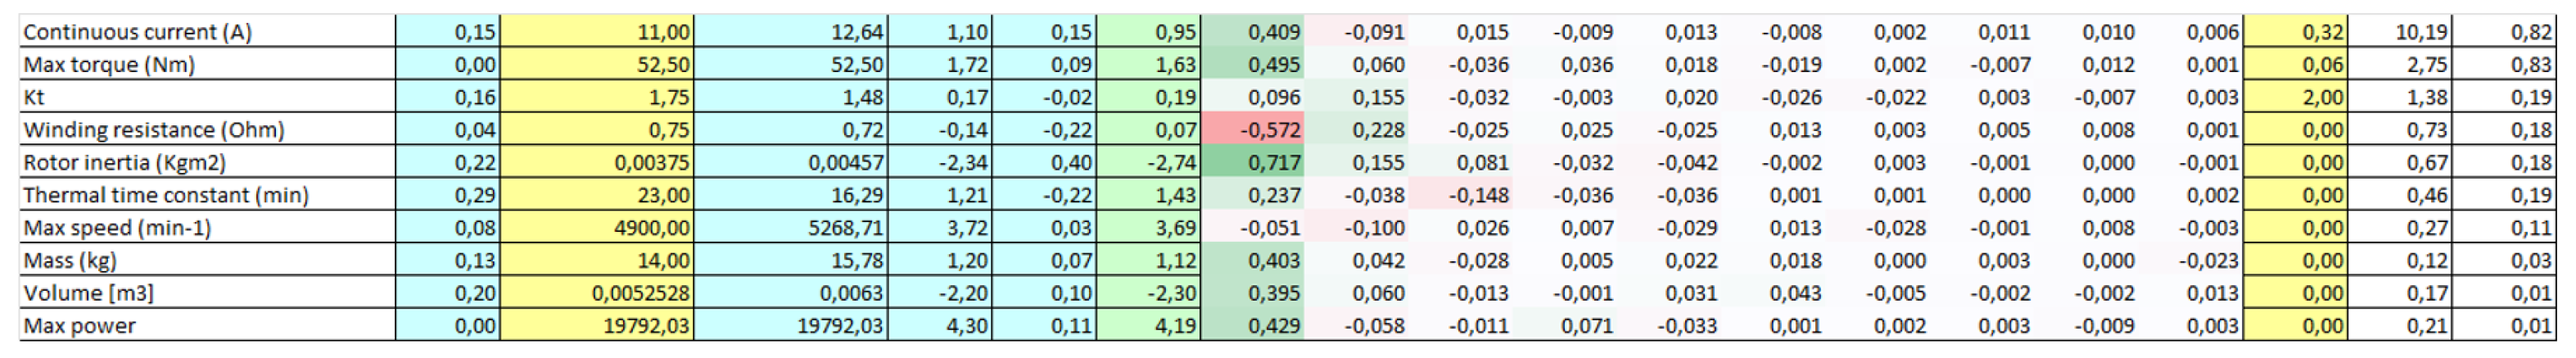Click the dark green cell with 0,717

(x=1252, y=162)
